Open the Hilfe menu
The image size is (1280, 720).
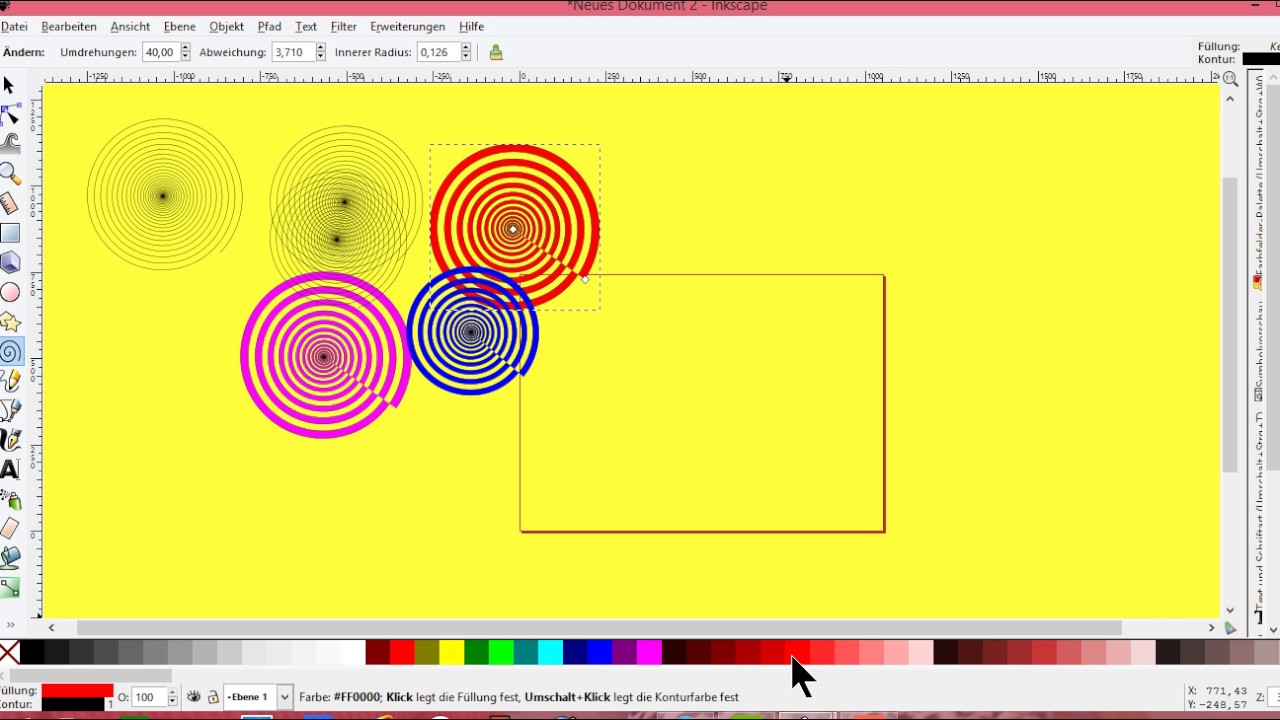(x=472, y=27)
